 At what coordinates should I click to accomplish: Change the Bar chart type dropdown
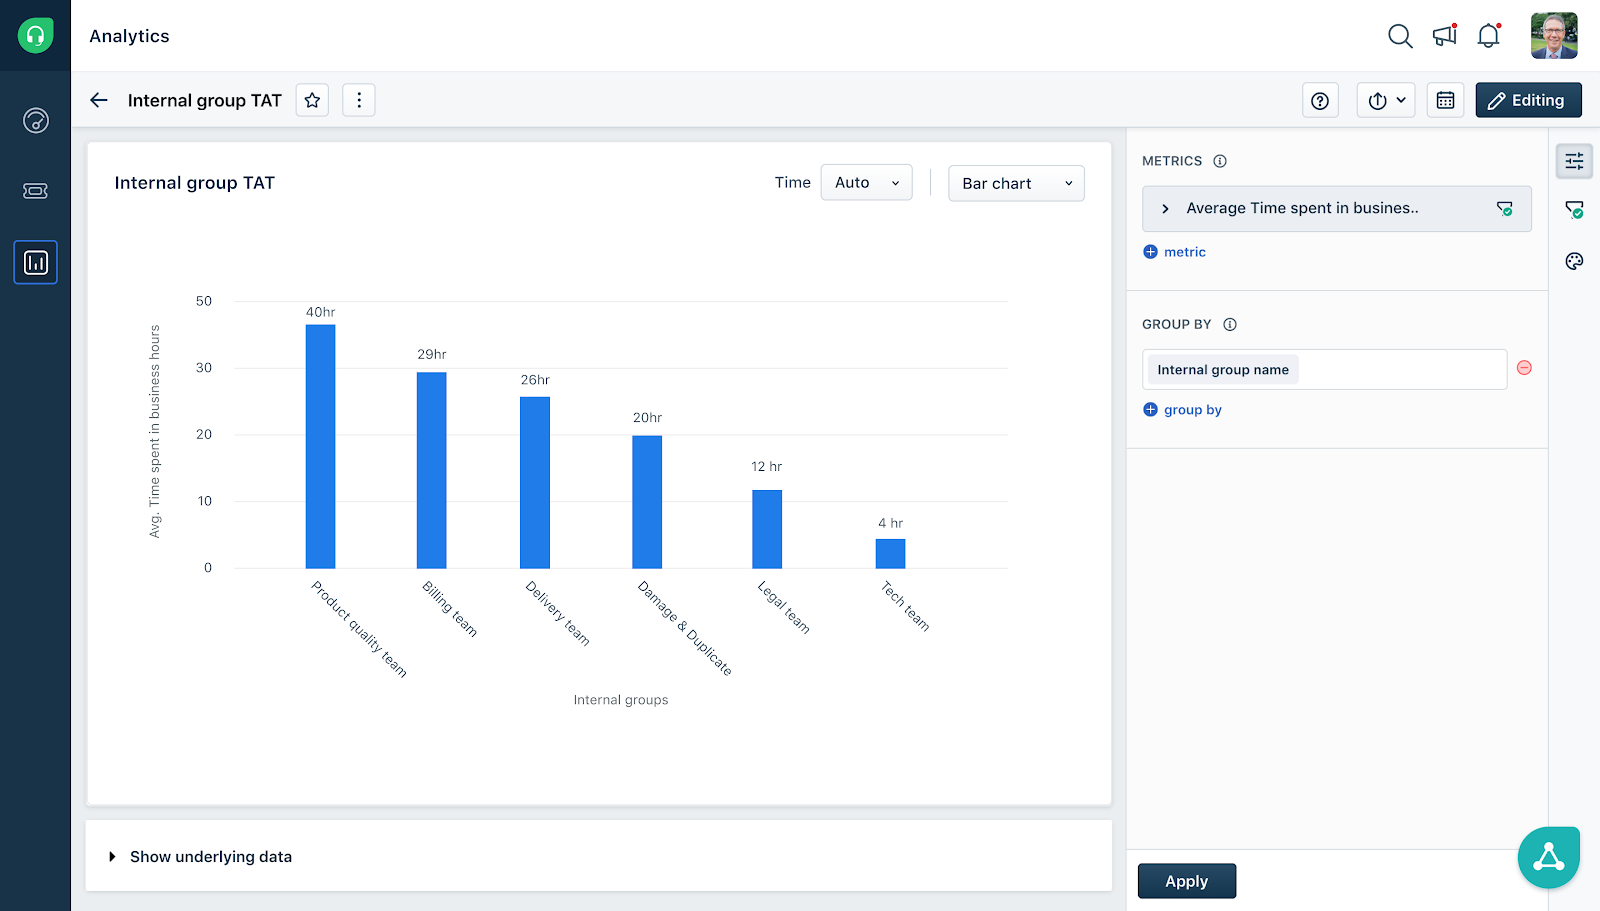(x=1016, y=183)
